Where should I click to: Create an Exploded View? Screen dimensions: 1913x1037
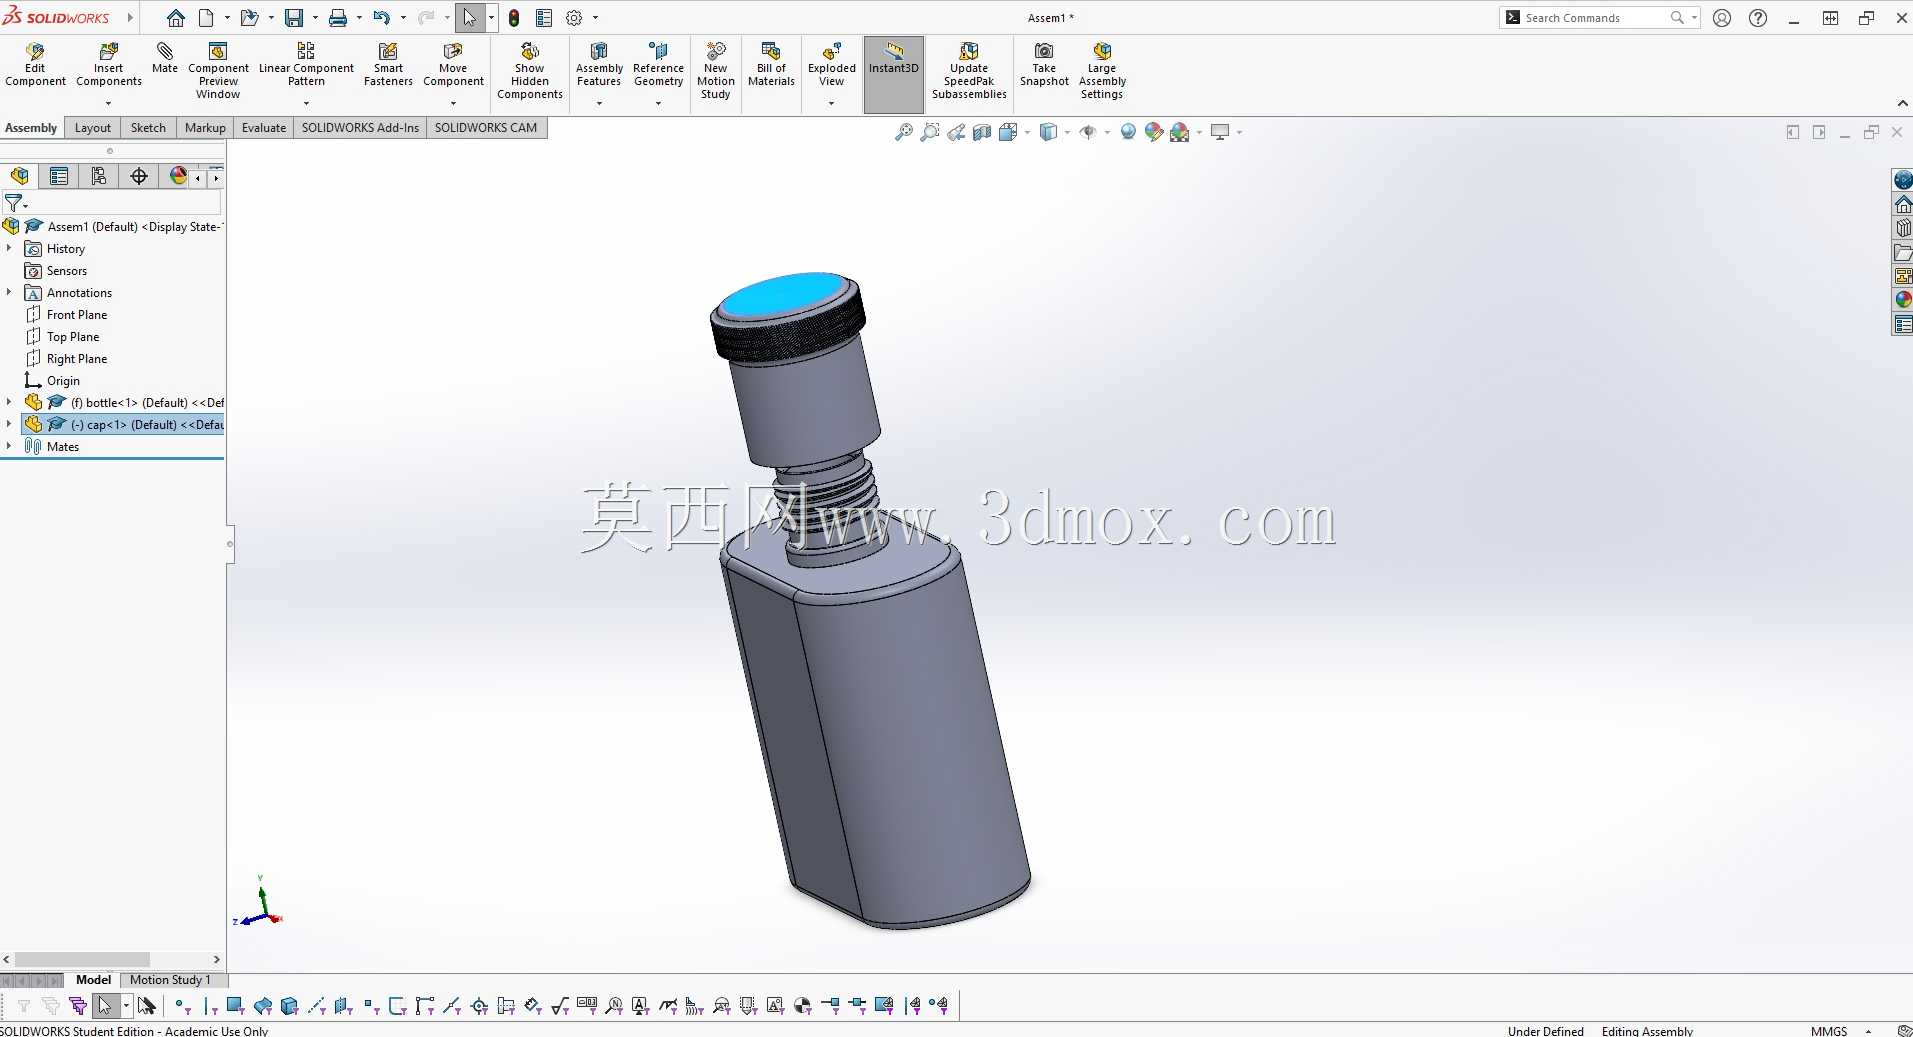pos(832,65)
